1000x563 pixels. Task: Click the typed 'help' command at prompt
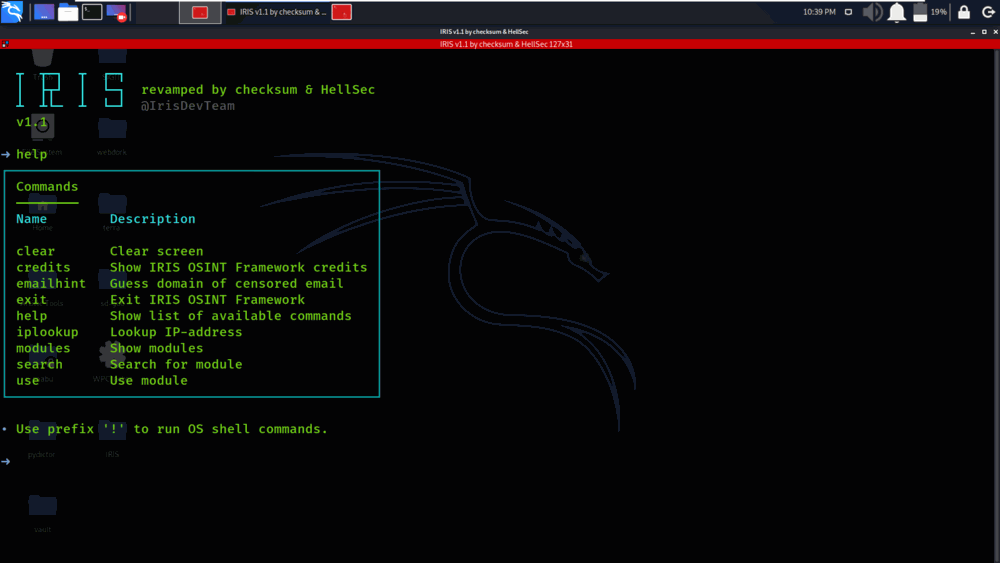32,154
